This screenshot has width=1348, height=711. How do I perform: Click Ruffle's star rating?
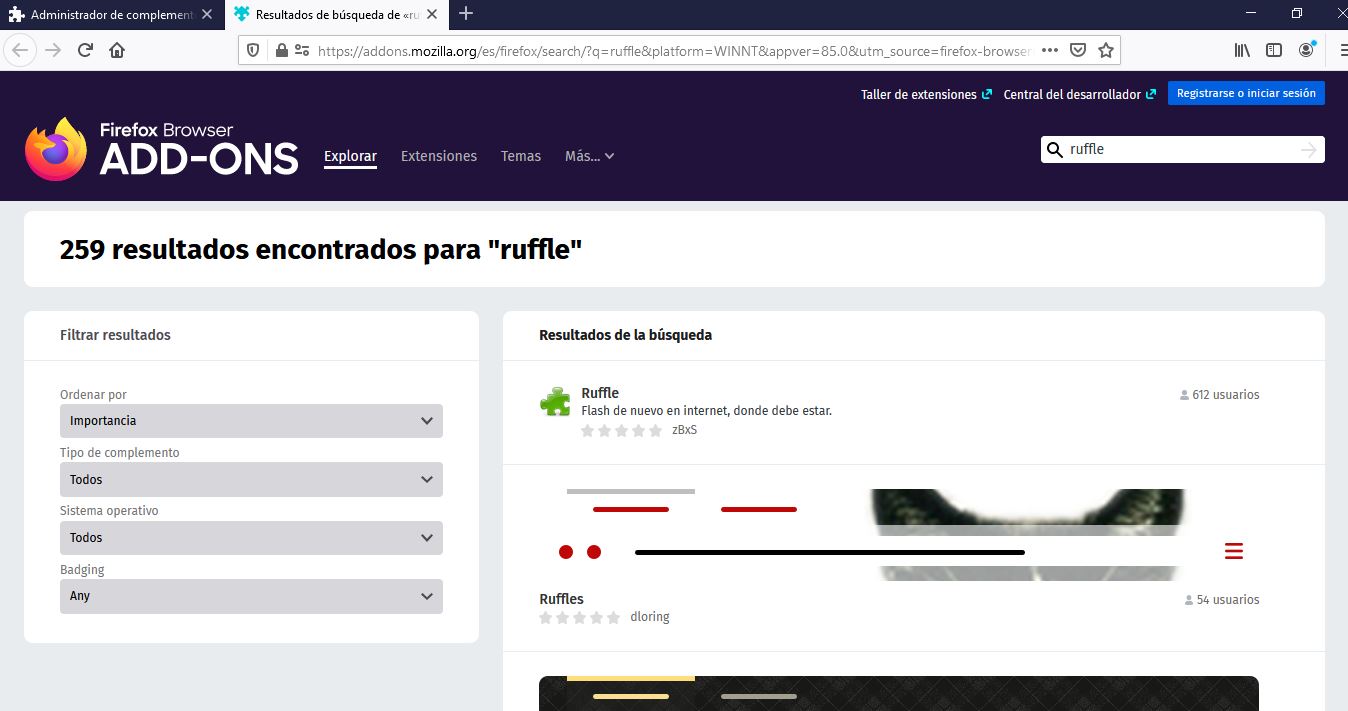click(621, 430)
